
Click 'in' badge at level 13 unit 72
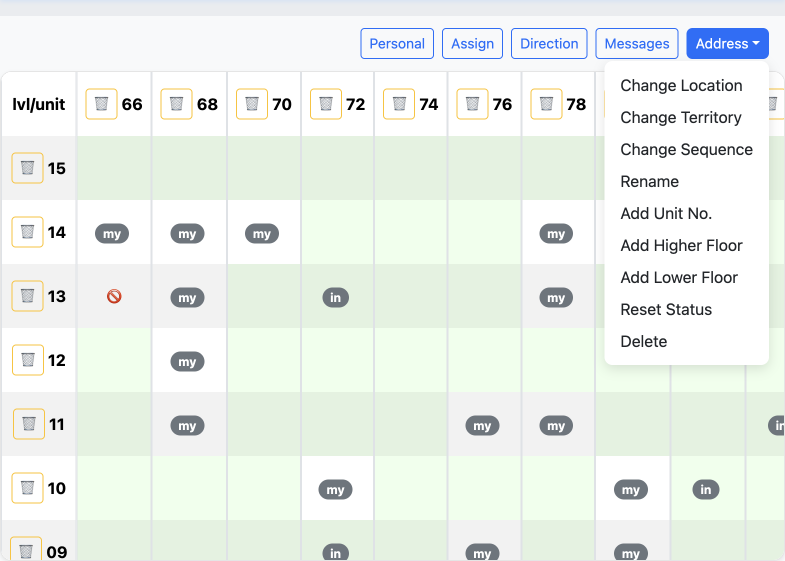pyautogui.click(x=335, y=298)
